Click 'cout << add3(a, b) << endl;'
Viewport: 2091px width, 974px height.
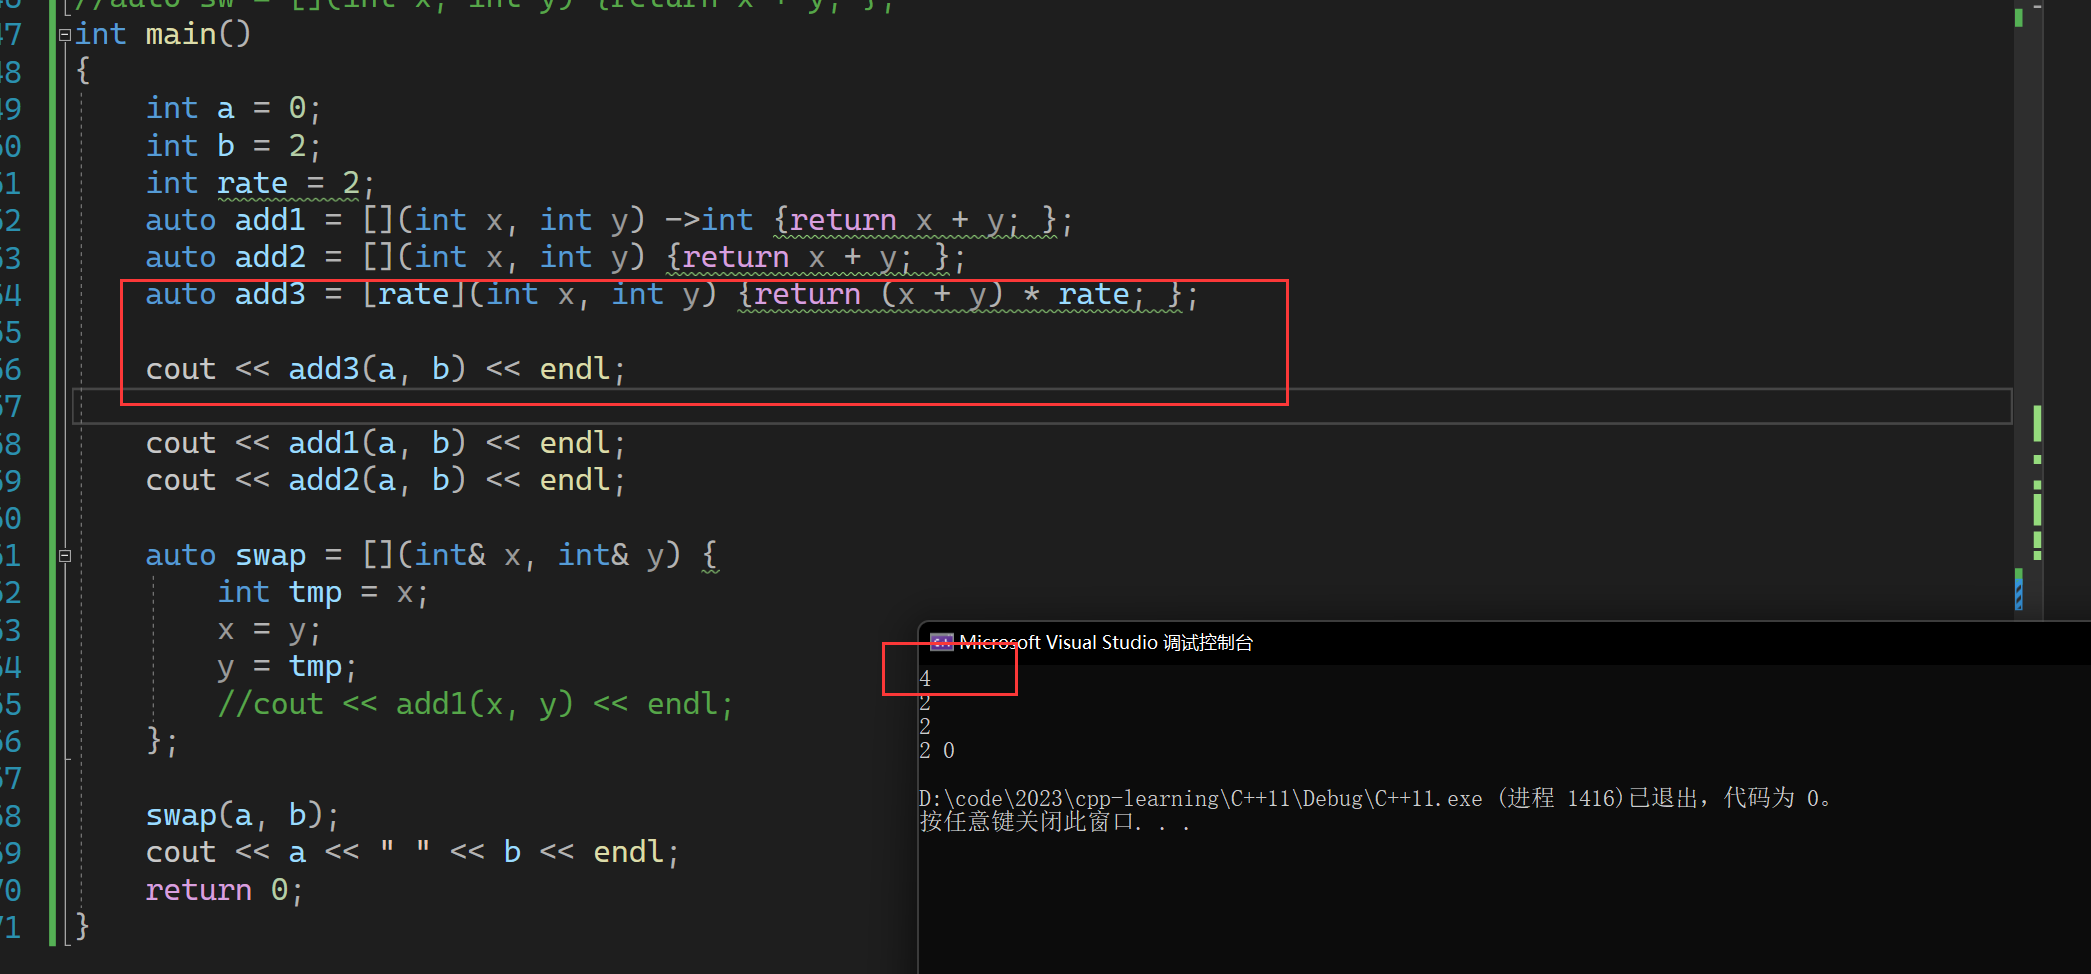coord(386,369)
